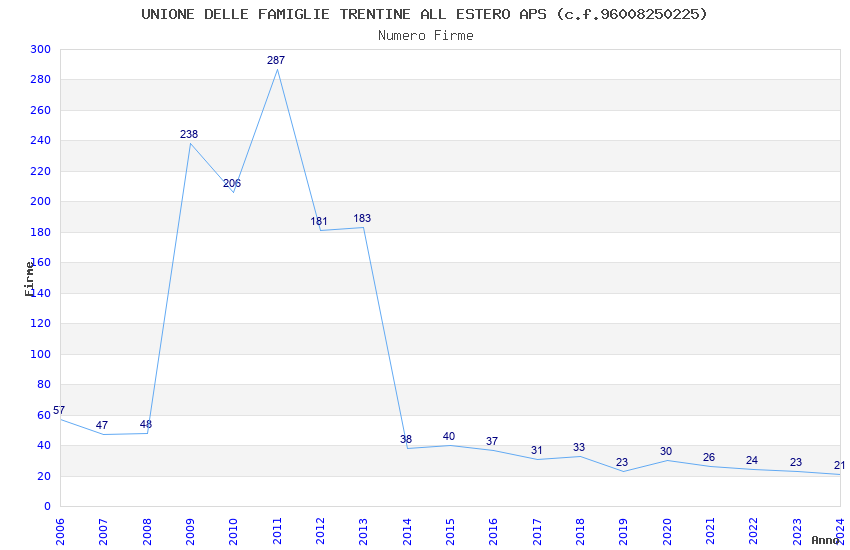
Task: Click the x-axis year label 2018
Action: (580, 532)
